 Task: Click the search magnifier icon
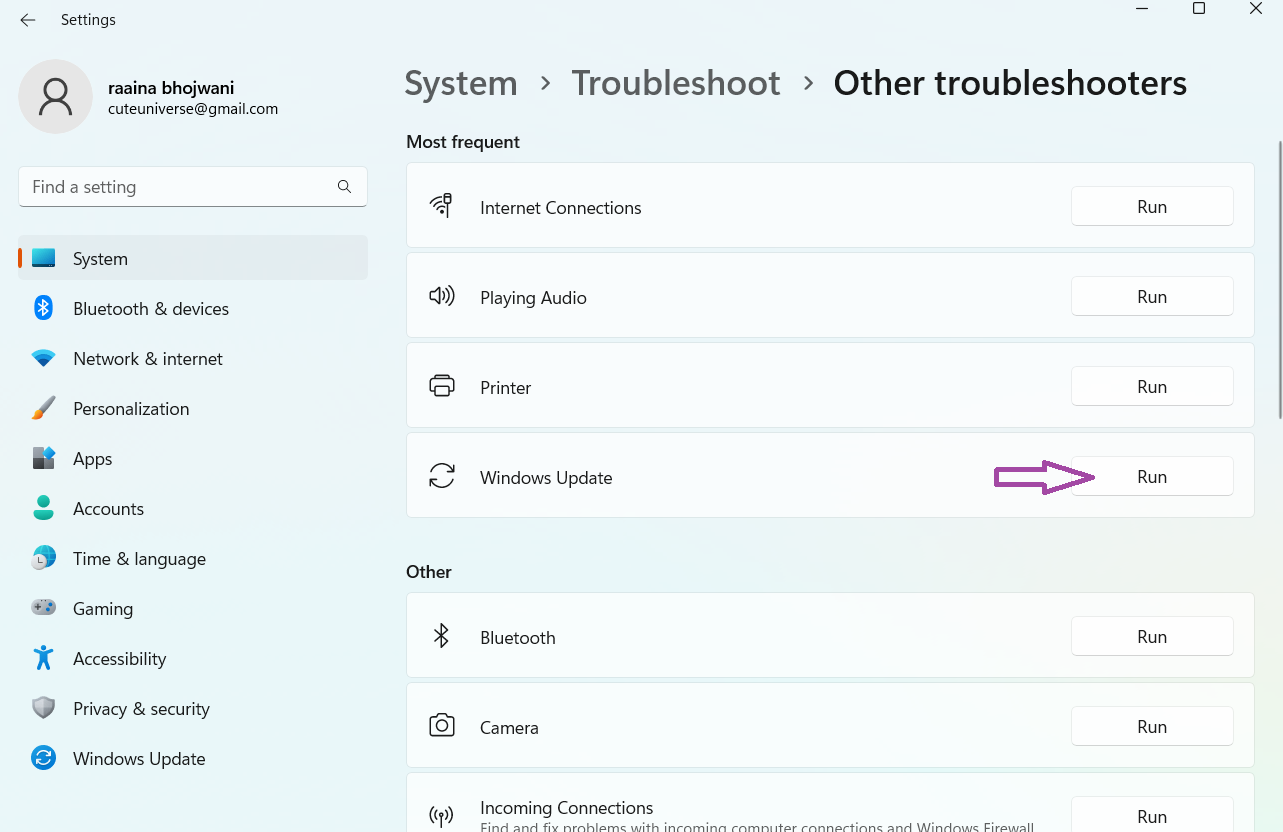[x=344, y=187]
